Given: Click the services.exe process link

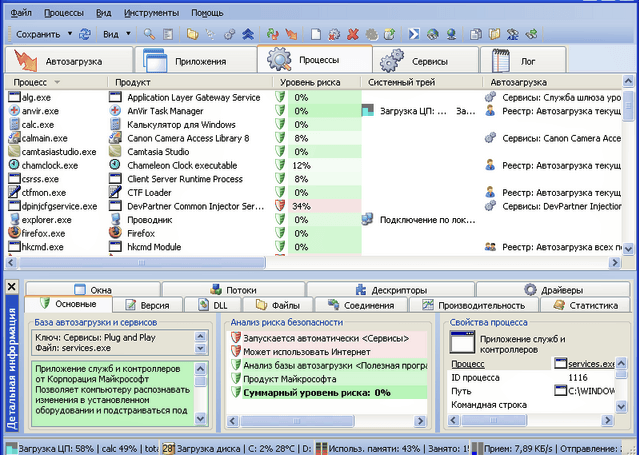Looking at the screenshot, I should tap(591, 364).
